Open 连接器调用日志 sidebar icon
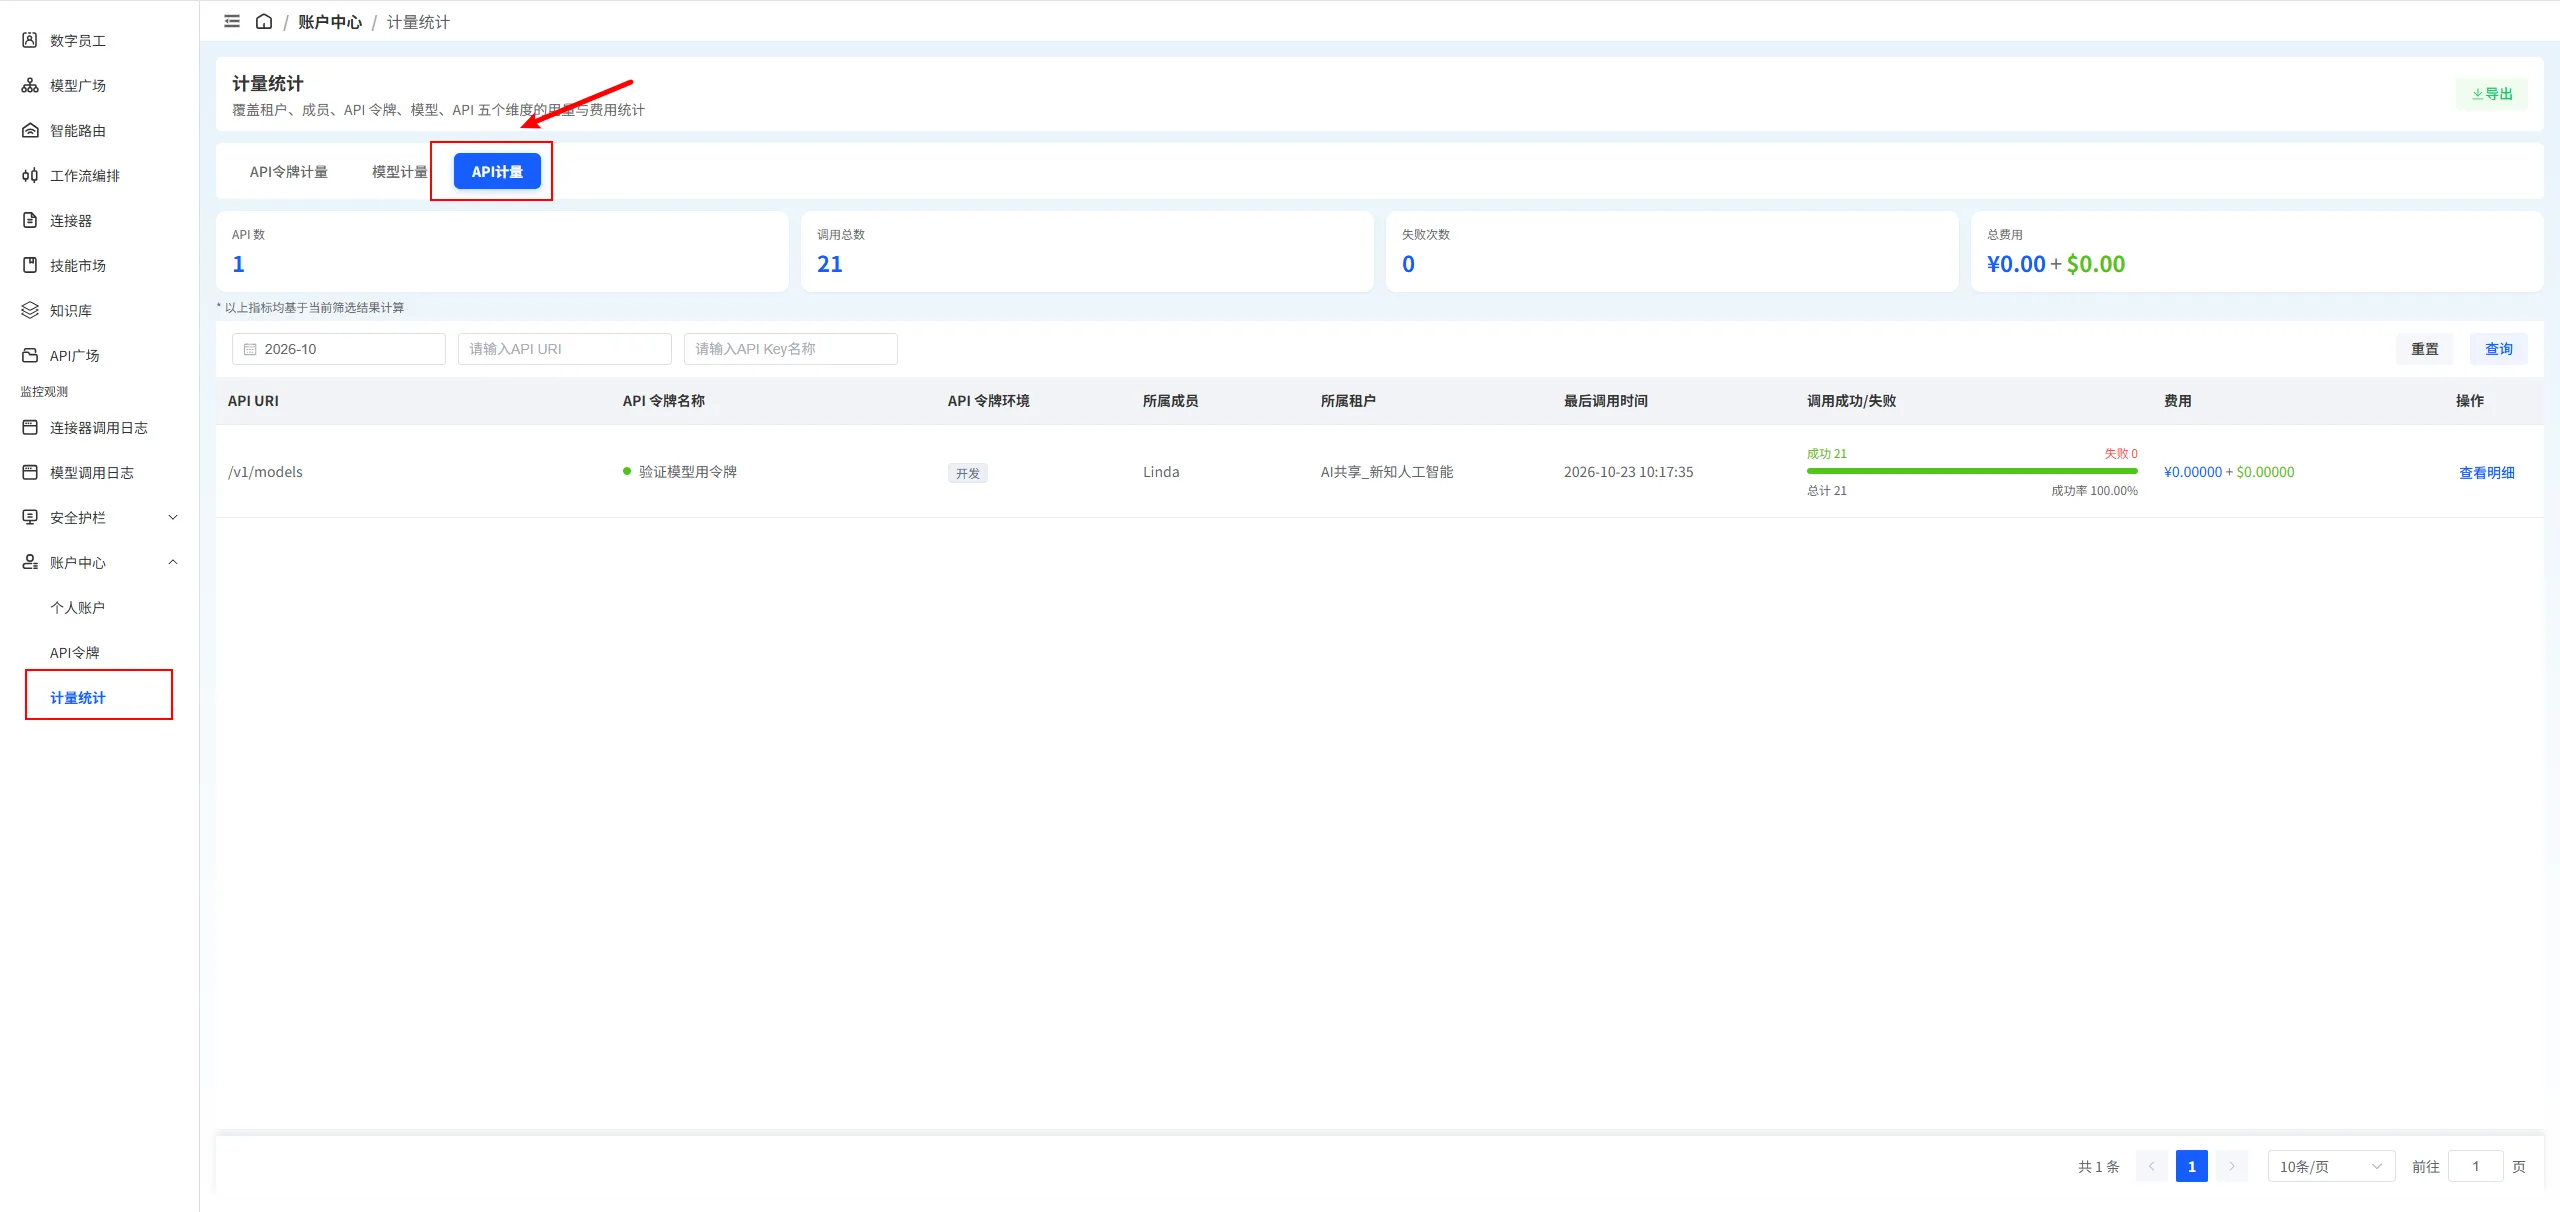 30,427
